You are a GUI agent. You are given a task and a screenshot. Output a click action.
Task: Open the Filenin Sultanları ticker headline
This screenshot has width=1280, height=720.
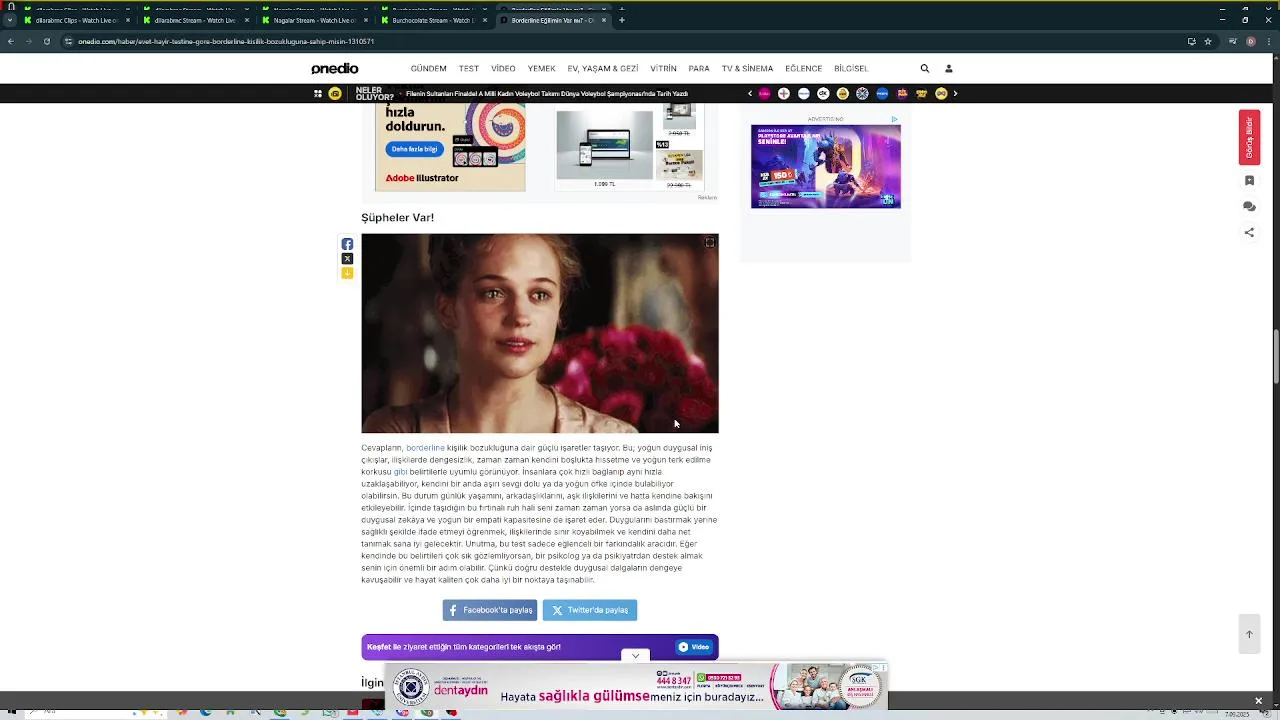point(547,94)
